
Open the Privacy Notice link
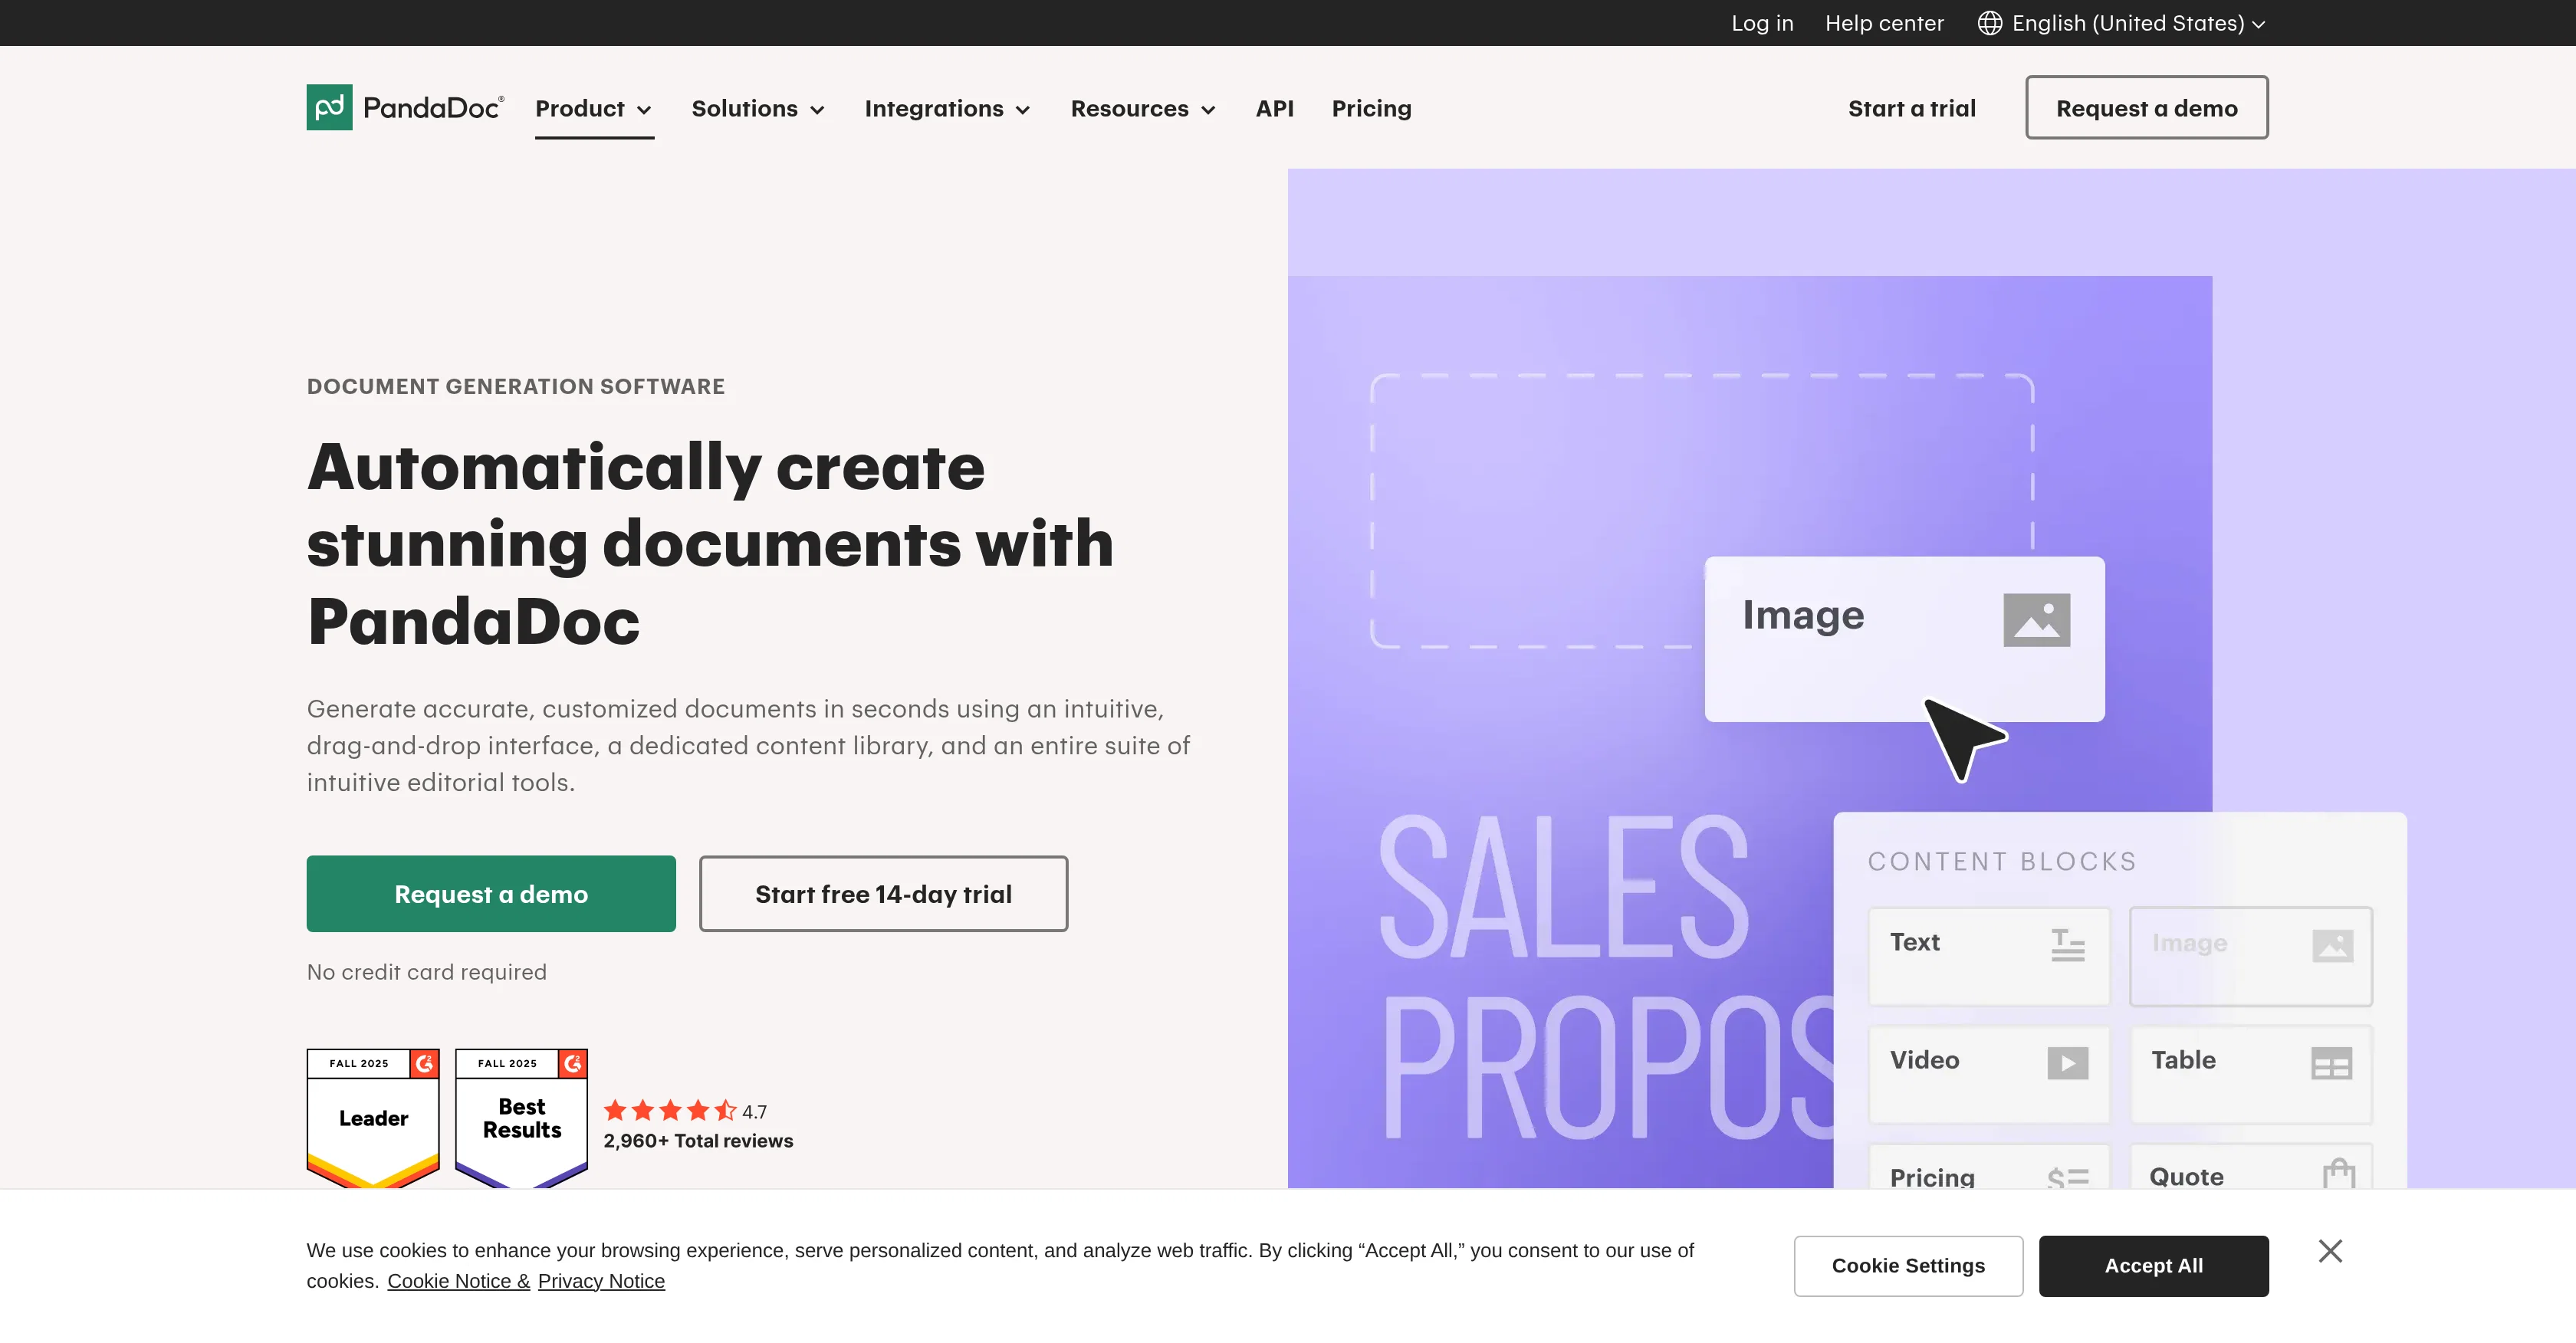600,1280
